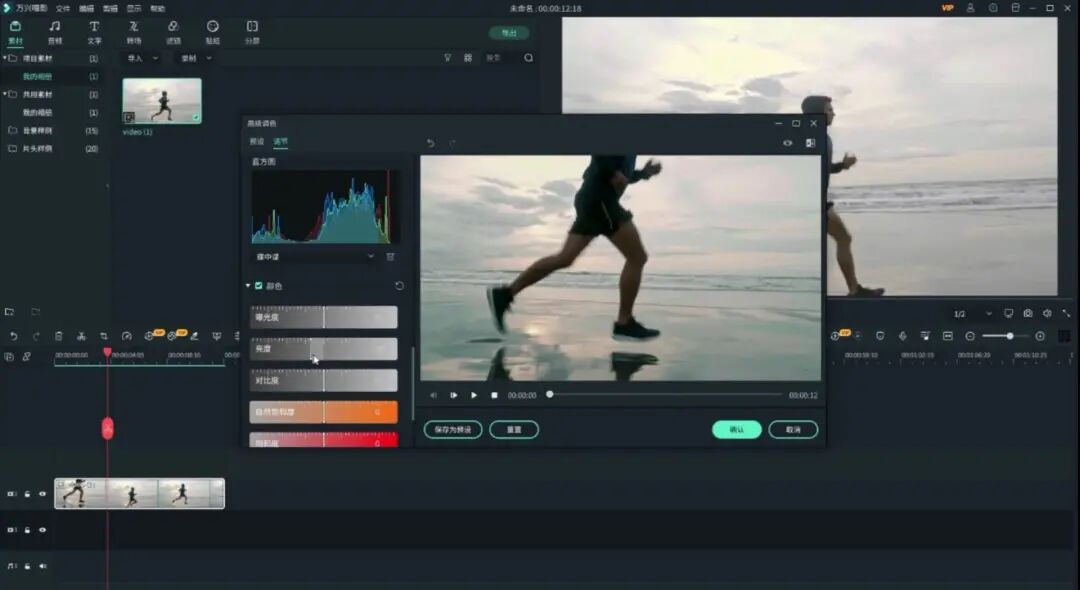
Task: Click the timeline link/unlink icon
Action: pos(27,357)
